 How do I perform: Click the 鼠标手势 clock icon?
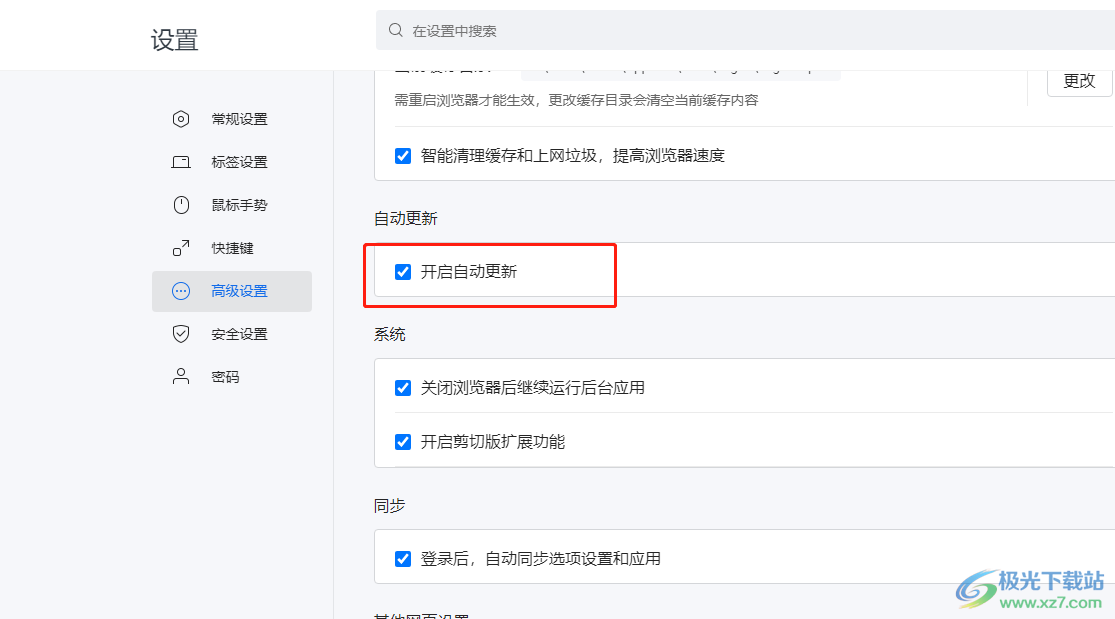pos(181,204)
